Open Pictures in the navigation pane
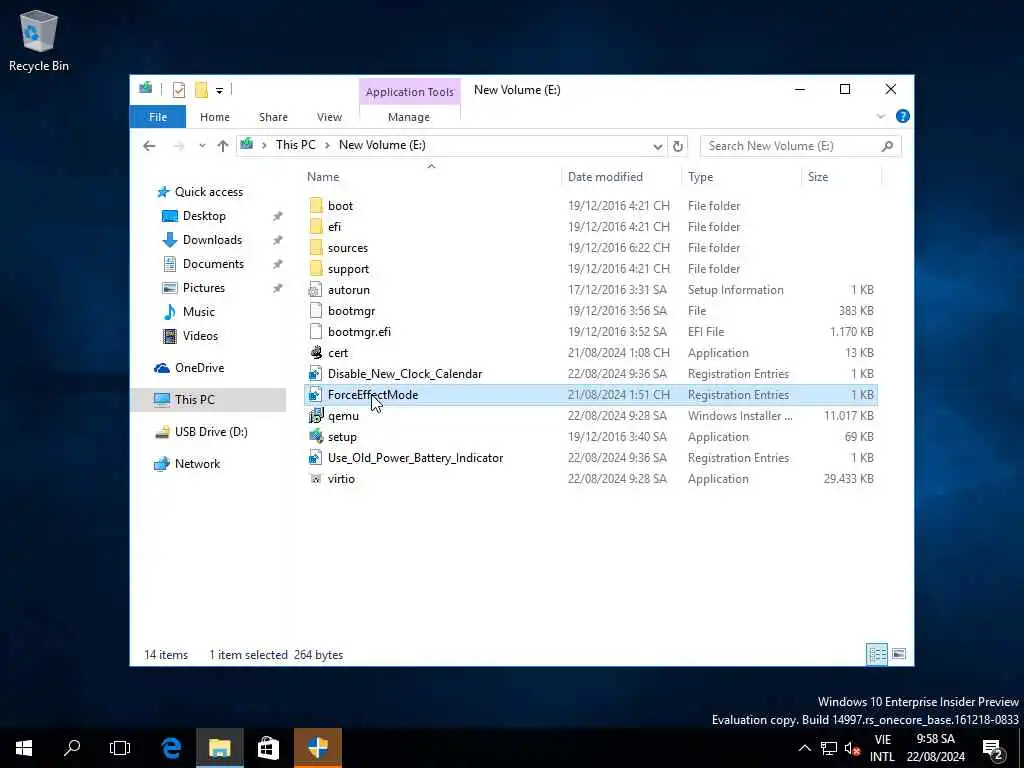 [x=204, y=288]
